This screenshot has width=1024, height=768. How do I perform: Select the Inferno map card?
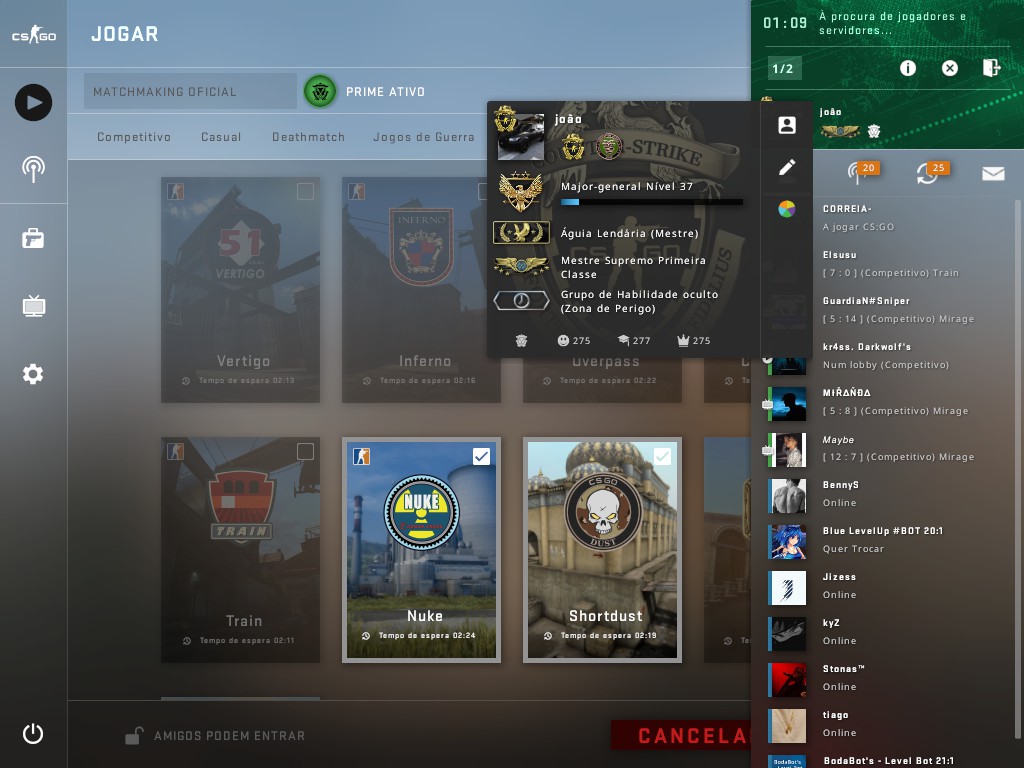pos(421,290)
